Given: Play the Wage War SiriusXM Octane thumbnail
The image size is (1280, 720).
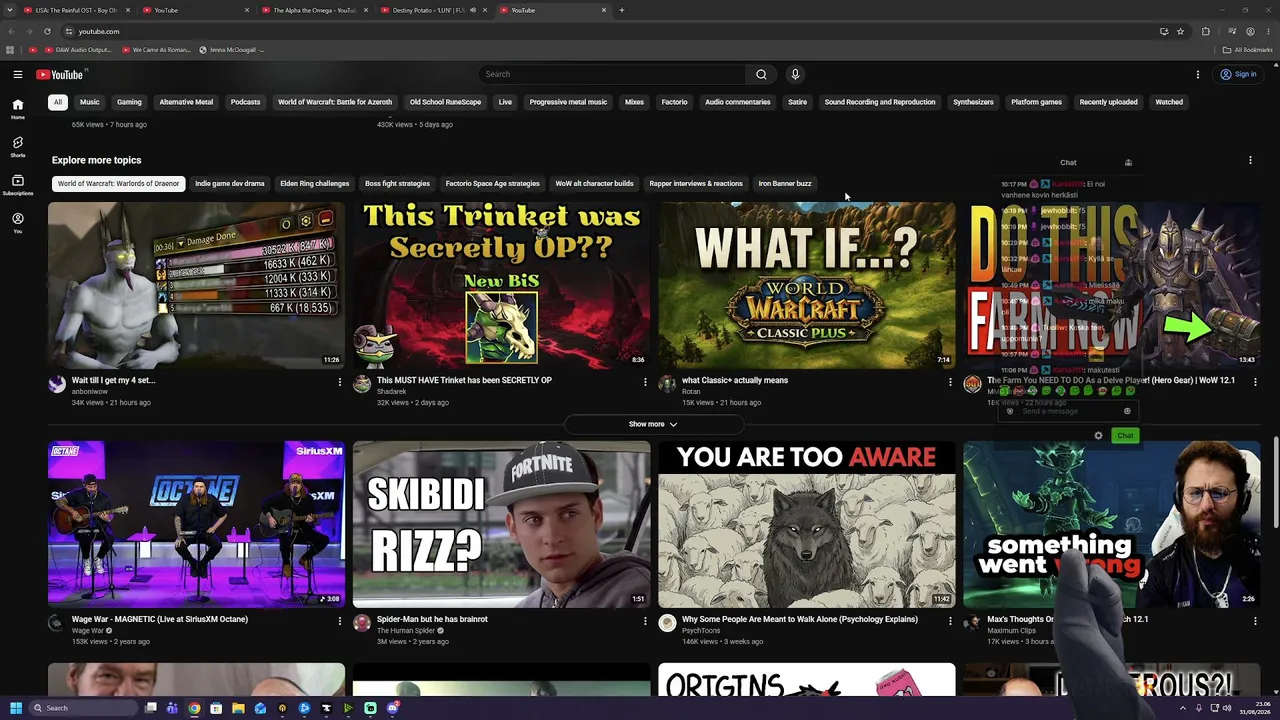Looking at the screenshot, I should click(x=196, y=524).
